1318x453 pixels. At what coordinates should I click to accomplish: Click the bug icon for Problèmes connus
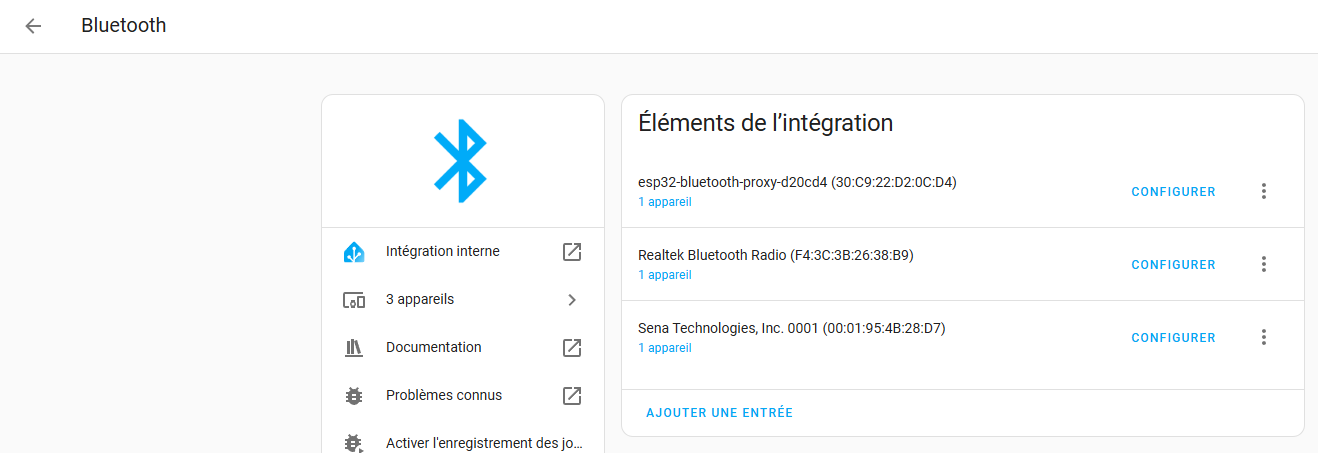[353, 396]
